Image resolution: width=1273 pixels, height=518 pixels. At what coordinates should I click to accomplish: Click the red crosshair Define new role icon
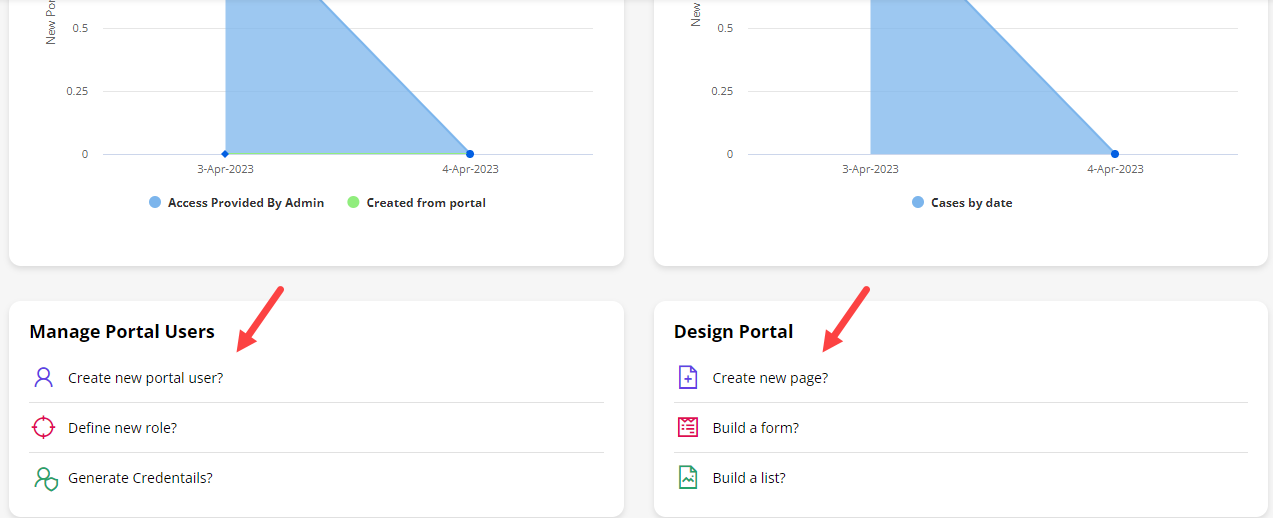pyautogui.click(x=43, y=428)
